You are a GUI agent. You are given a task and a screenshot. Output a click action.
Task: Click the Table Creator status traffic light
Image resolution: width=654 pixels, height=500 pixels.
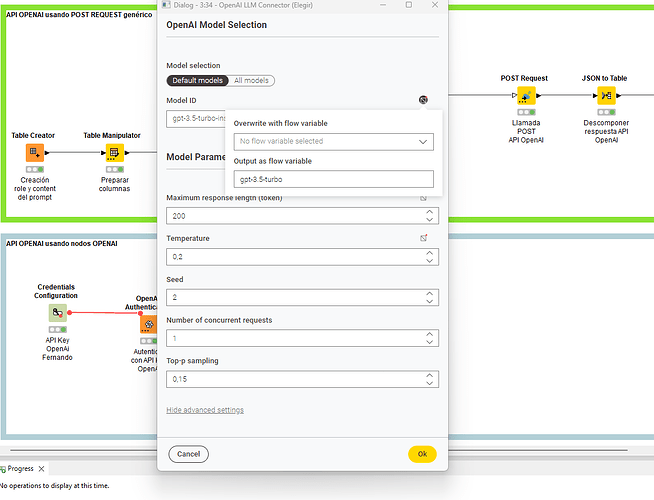[x=35, y=169]
